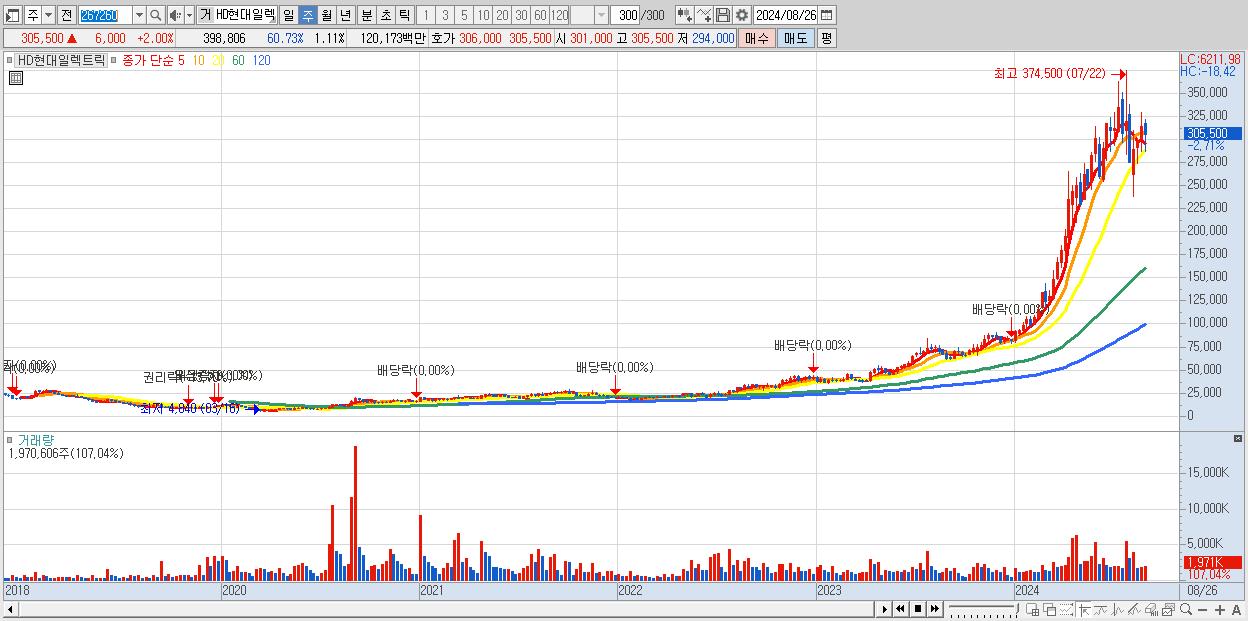Choose the 20 interval button
The image size is (1248, 621).
click(502, 15)
